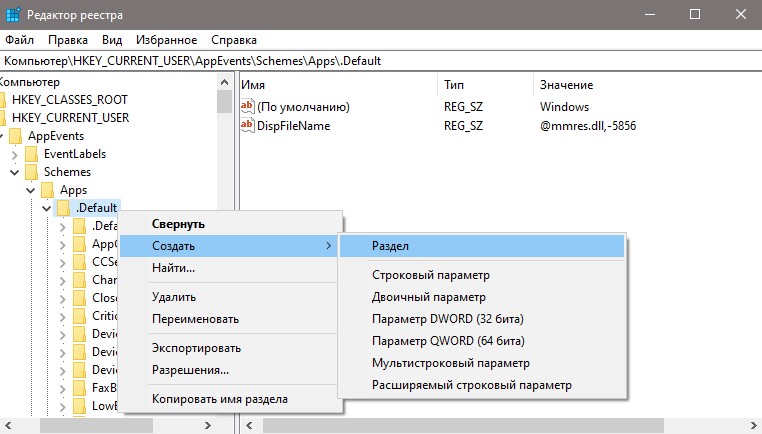The height and width of the screenshot is (434, 762).
Task: Click the tree pane scroll-right arrow
Action: point(208,425)
